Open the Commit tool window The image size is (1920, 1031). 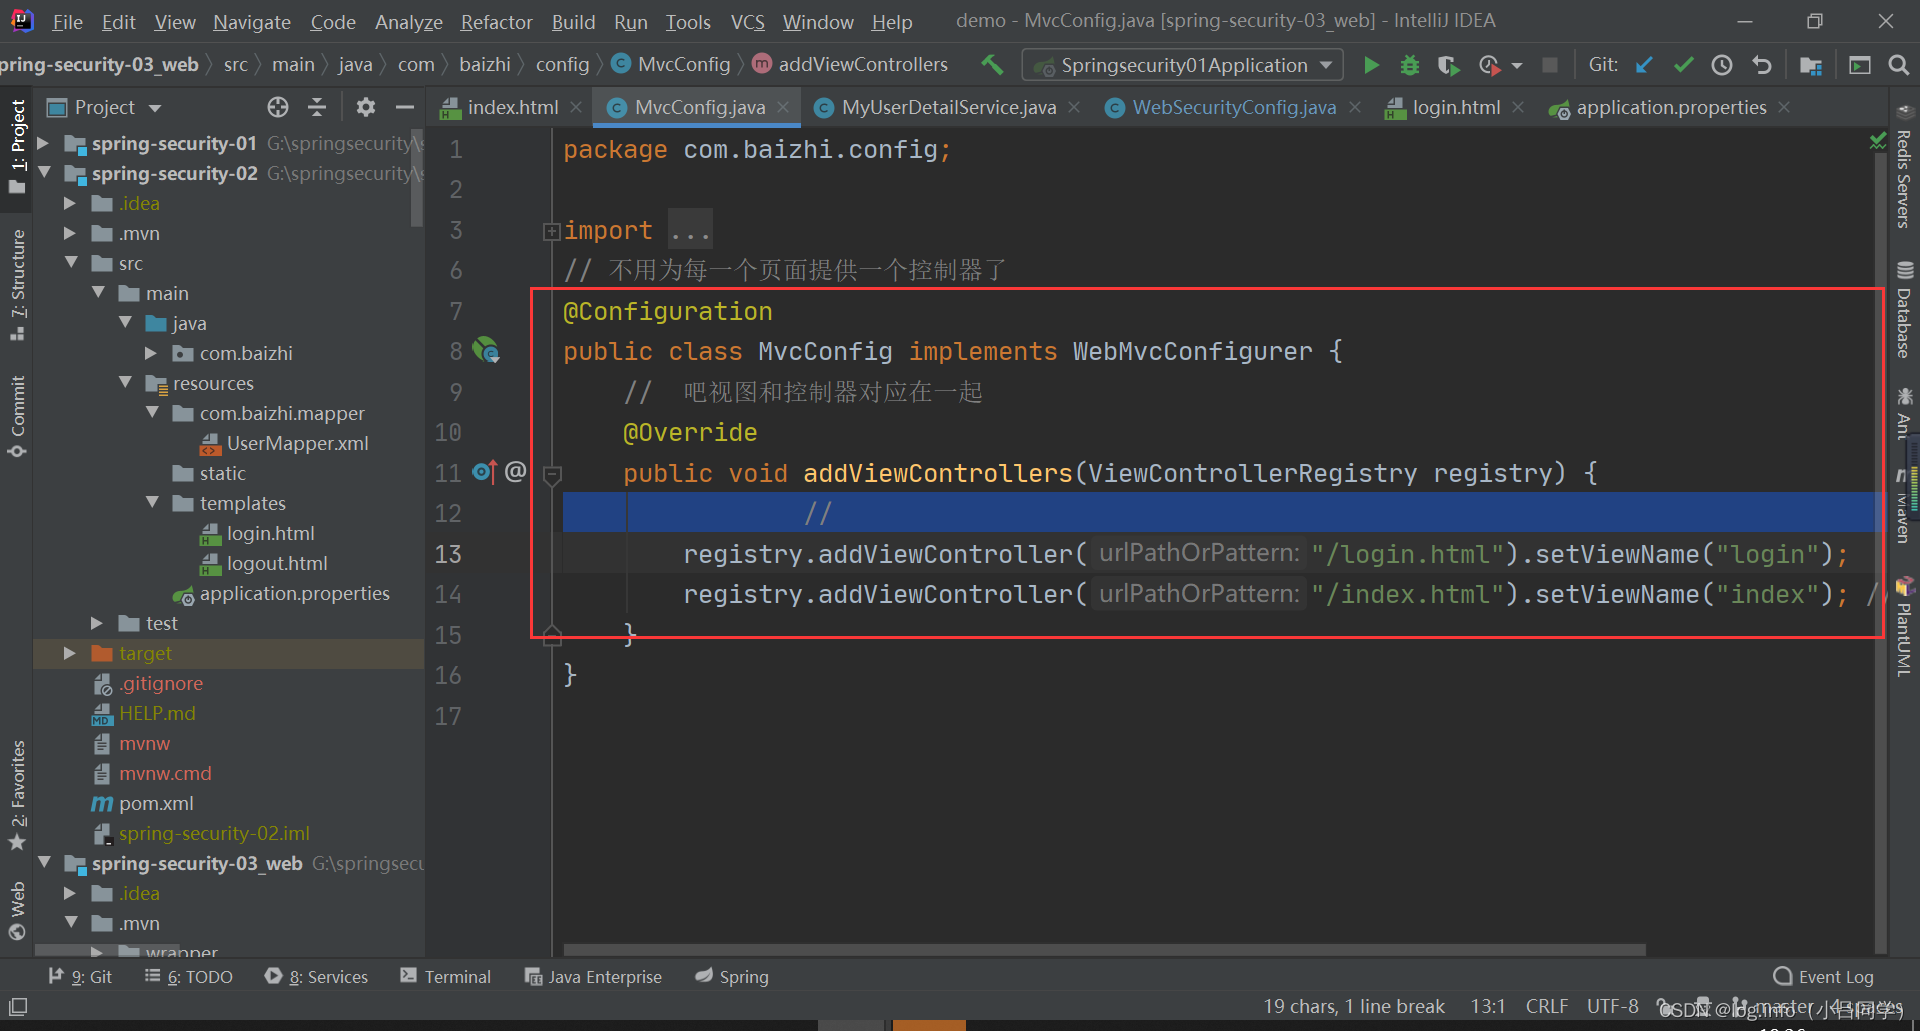pos(17,417)
